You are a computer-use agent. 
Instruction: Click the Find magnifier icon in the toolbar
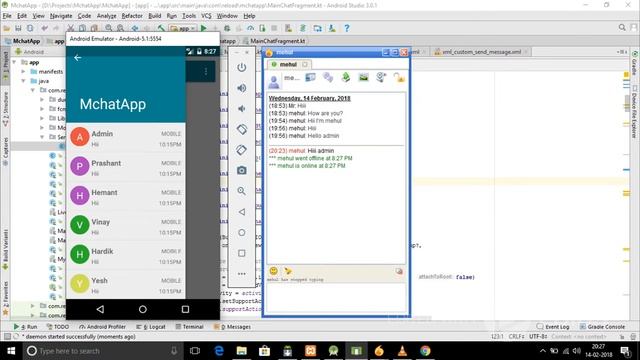click(x=109, y=28)
